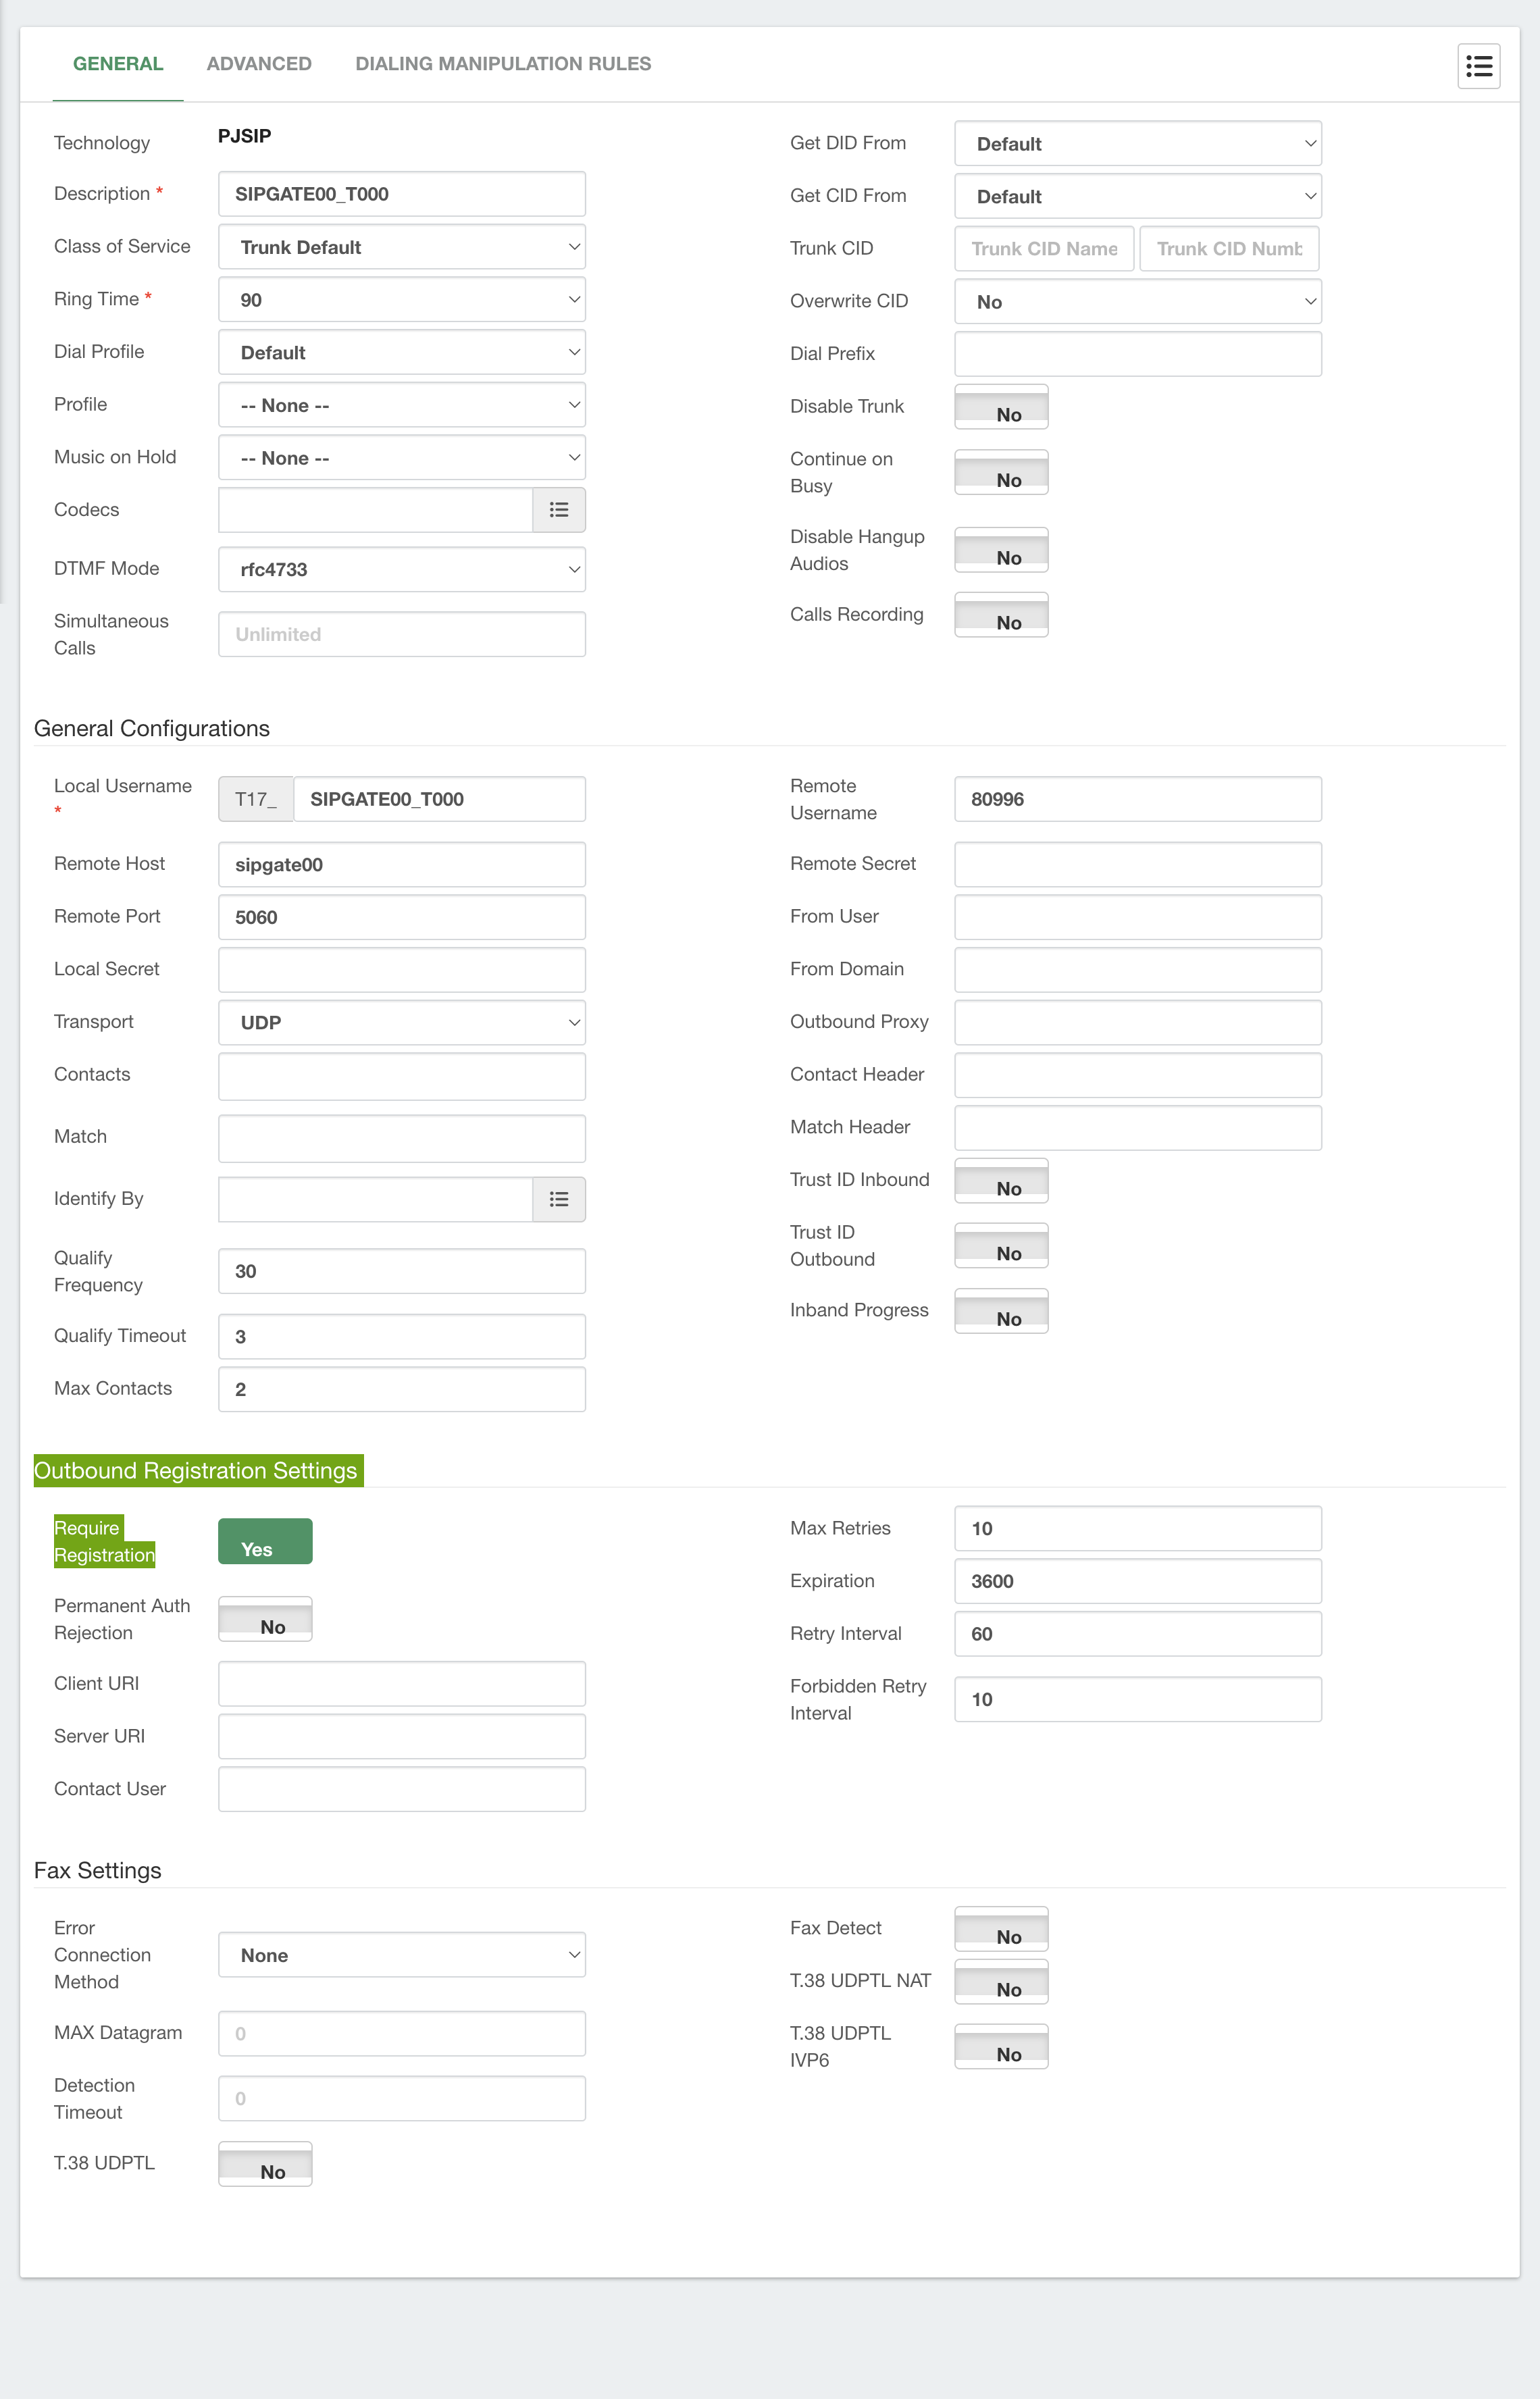Image resolution: width=1540 pixels, height=2399 pixels.
Task: Expand the Ring Time dropdown
Action: click(x=401, y=300)
